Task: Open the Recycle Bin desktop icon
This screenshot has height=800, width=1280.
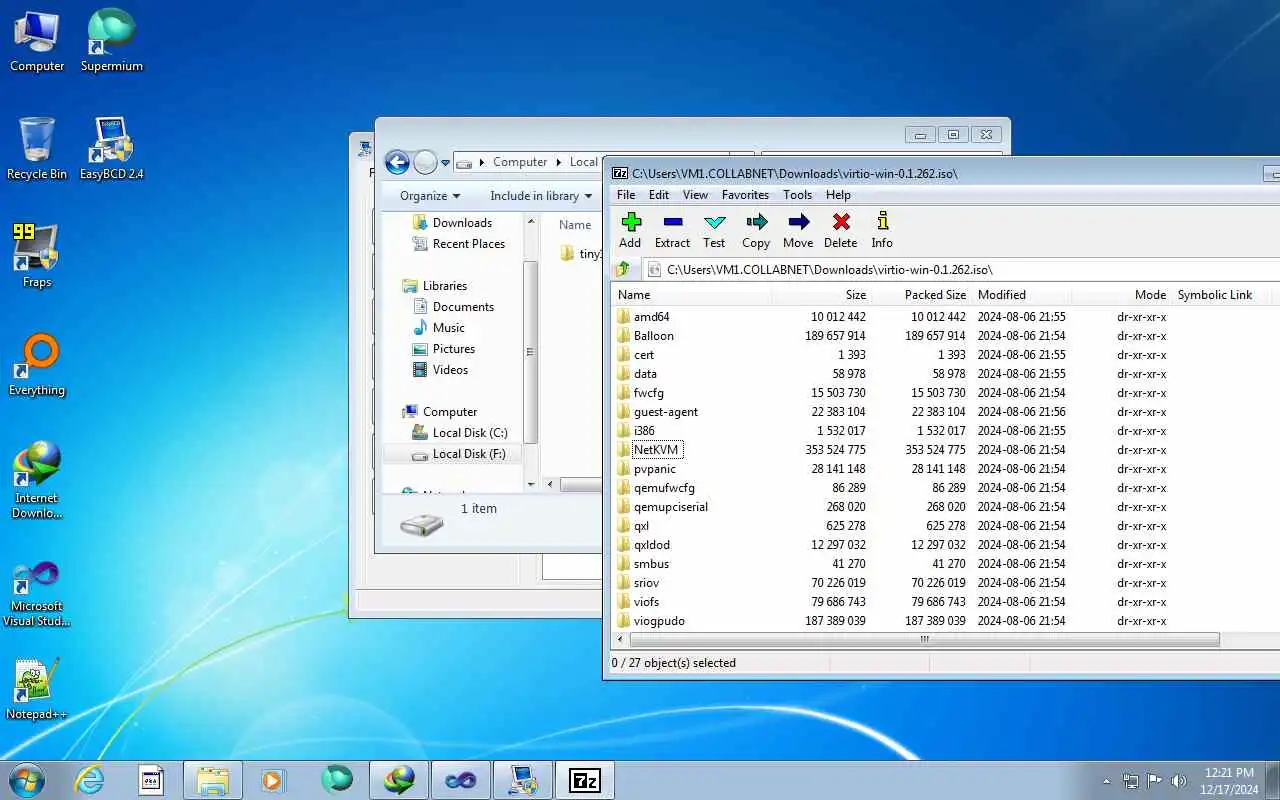Action: click(x=37, y=149)
